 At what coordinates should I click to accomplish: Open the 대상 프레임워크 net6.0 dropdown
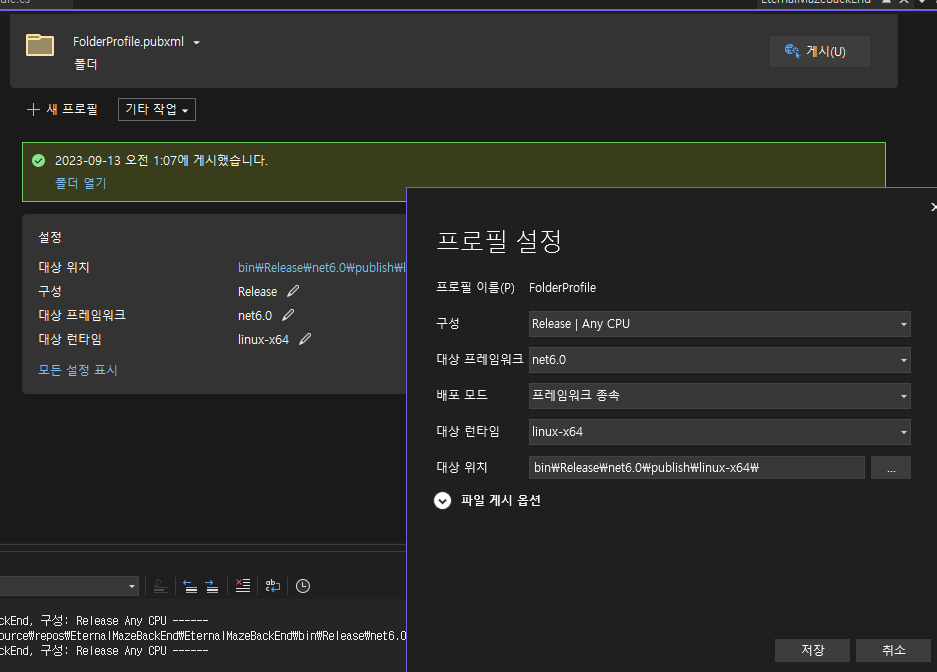719,360
